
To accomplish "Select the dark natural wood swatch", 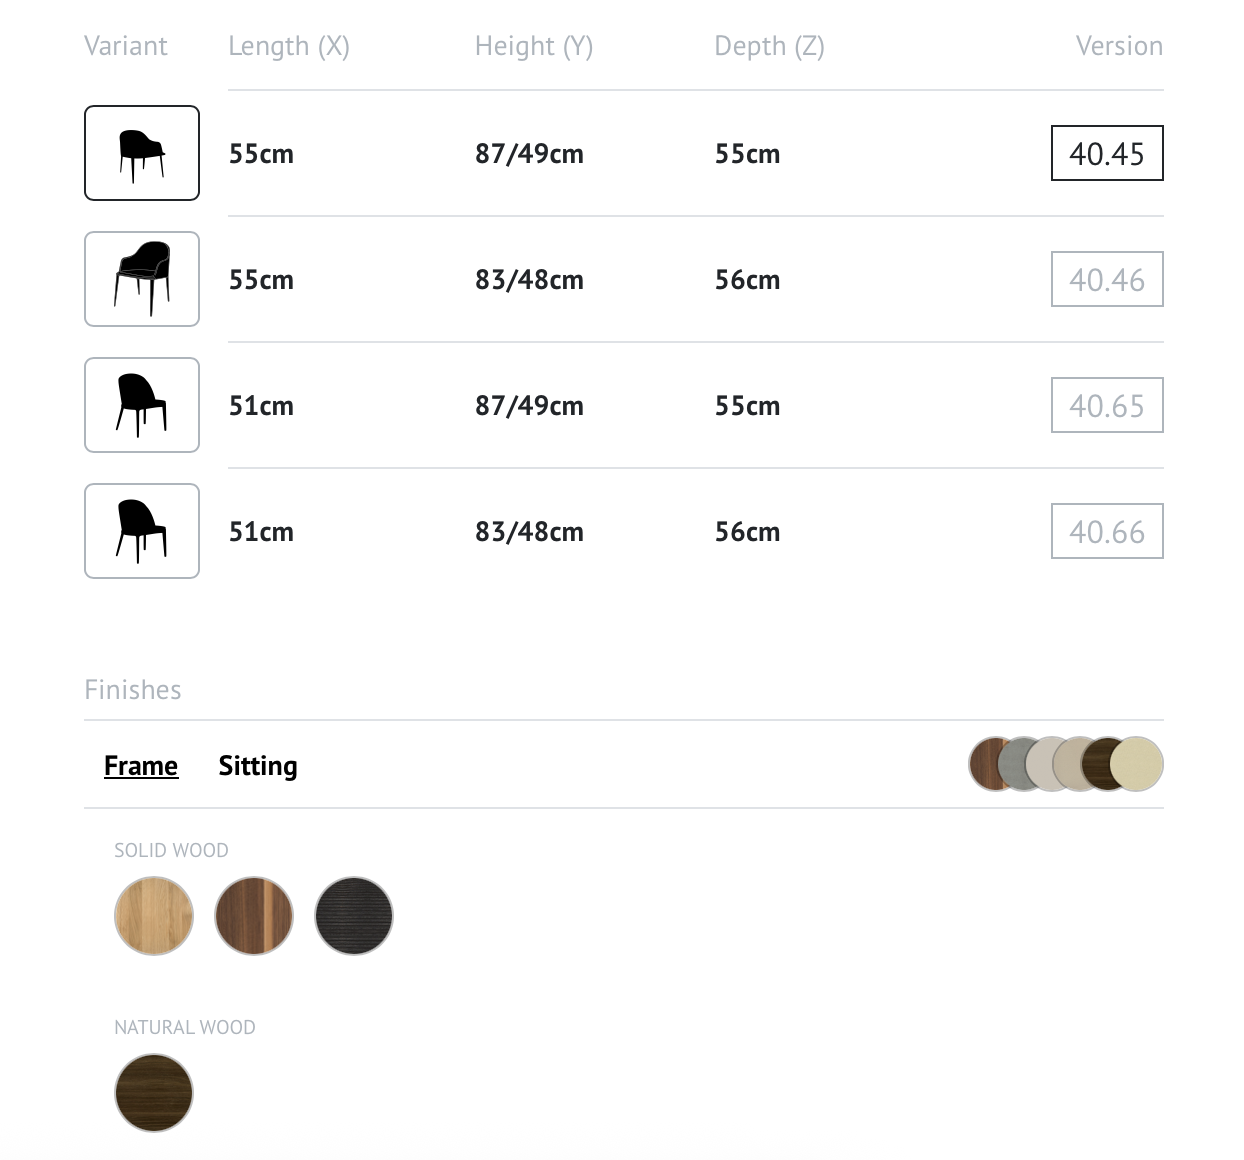I will click(154, 1093).
